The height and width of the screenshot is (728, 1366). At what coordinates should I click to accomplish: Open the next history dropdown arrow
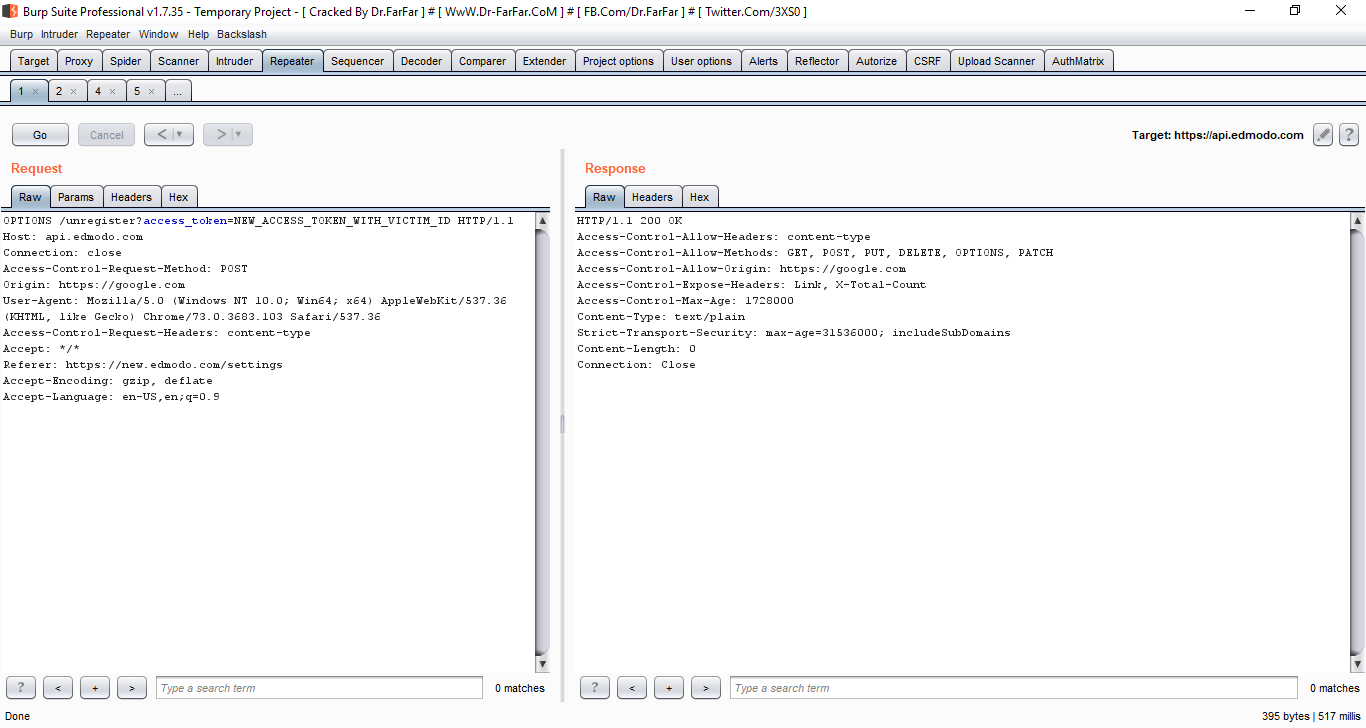click(x=239, y=135)
